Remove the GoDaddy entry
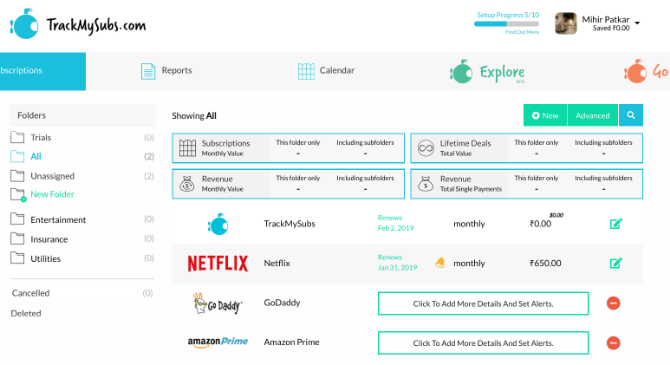Viewport: 670px width, 365px height. (614, 303)
